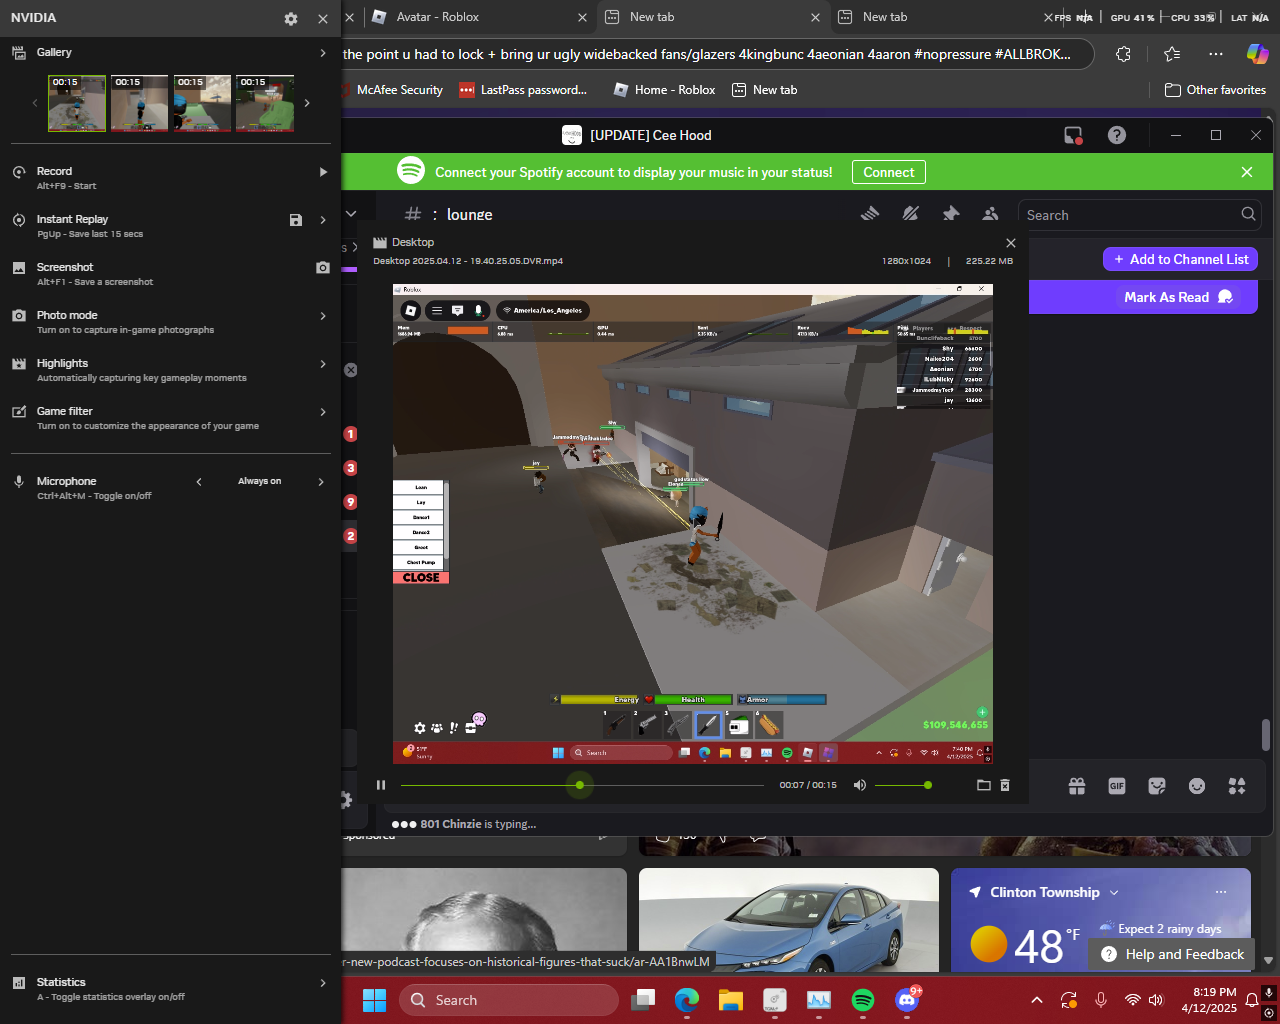Open the second 00:15 gallery clip thumbnail
Viewport: 1280px width, 1024px height.
(x=140, y=103)
